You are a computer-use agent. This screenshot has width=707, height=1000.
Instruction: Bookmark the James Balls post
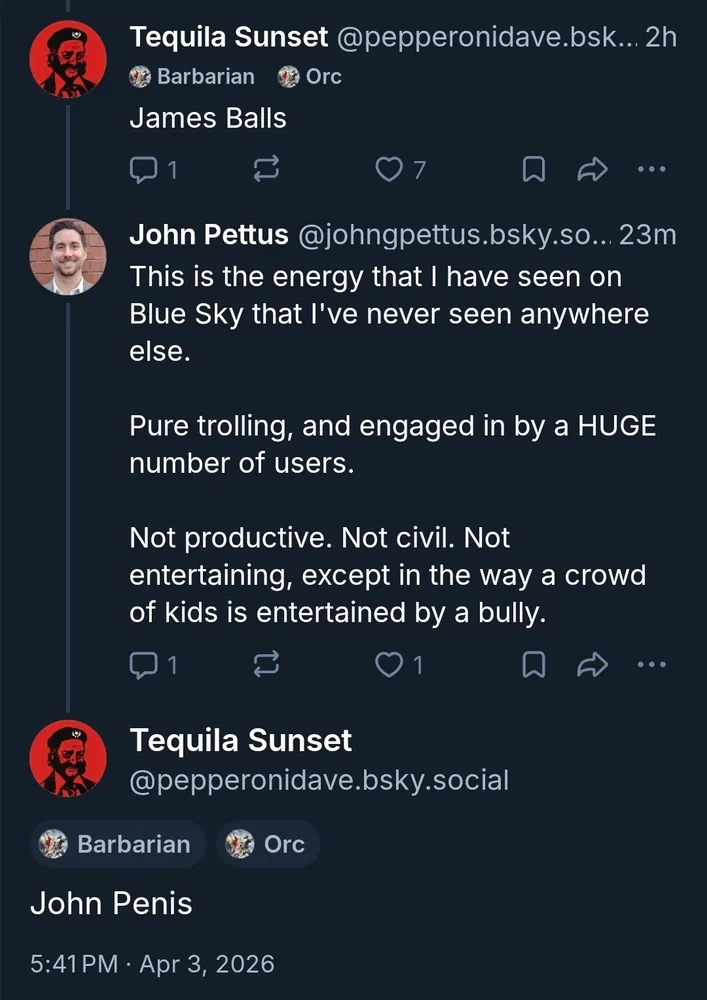[535, 171]
